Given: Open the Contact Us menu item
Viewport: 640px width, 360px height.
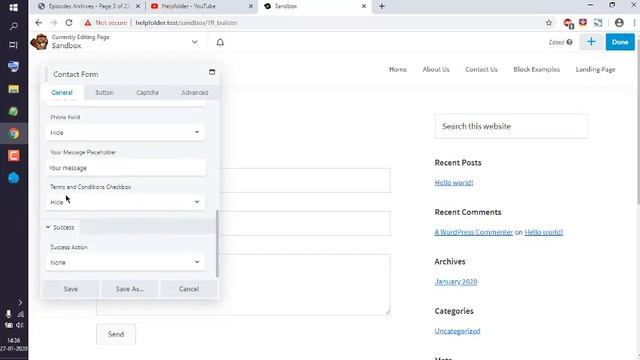Looking at the screenshot, I should [482, 69].
